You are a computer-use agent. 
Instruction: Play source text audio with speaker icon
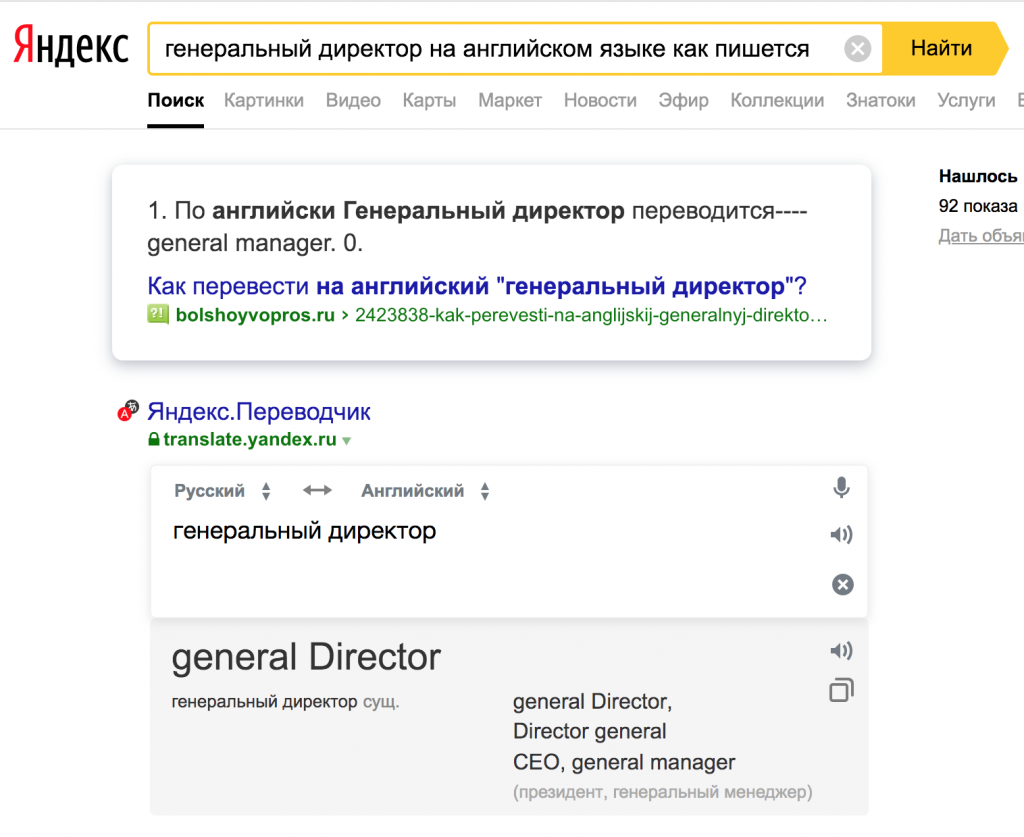pos(842,535)
